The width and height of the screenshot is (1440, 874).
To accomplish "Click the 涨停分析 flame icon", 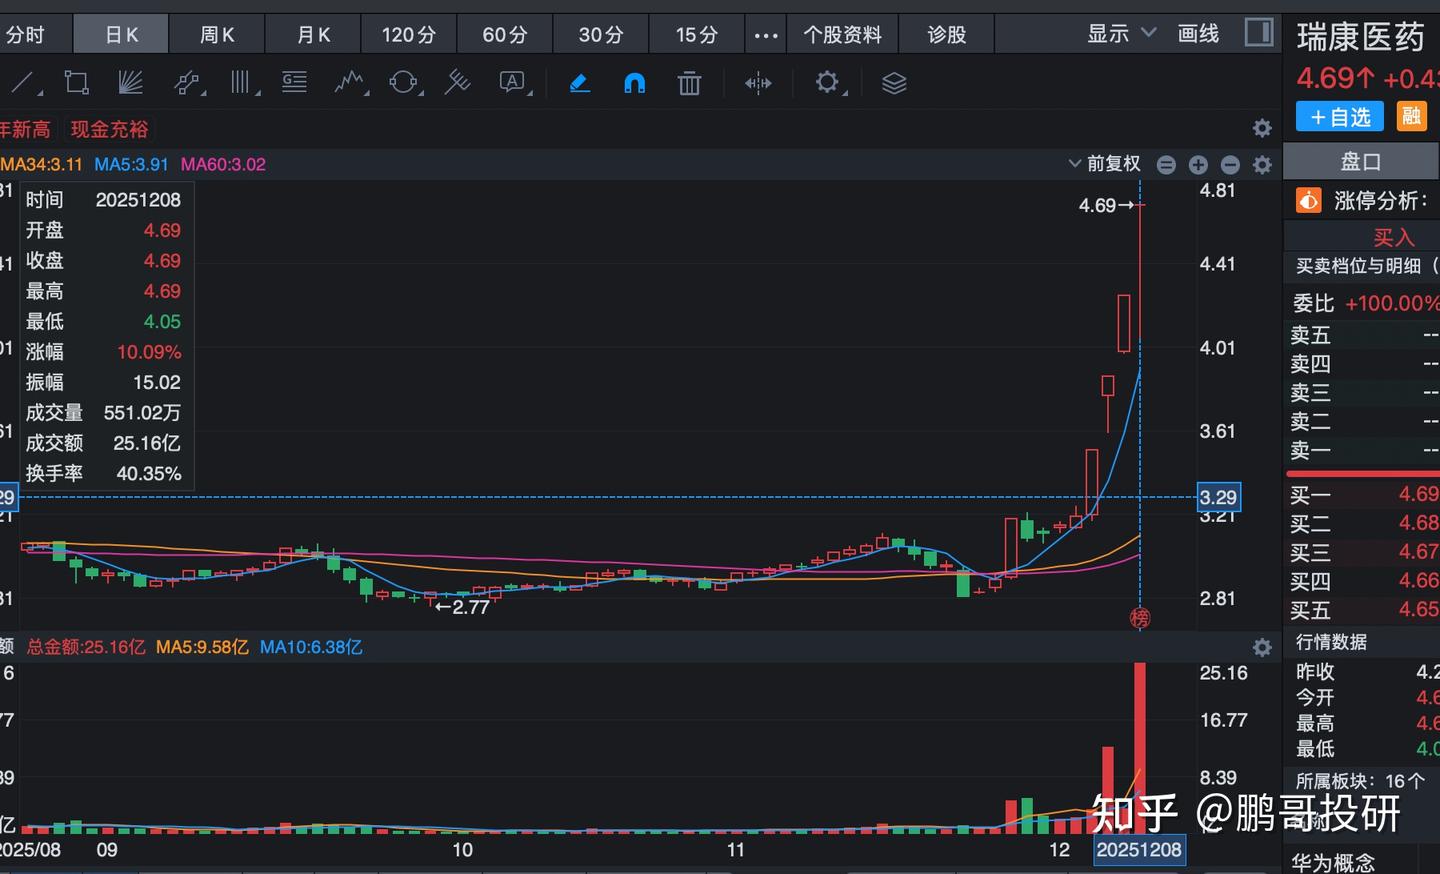I will tap(1309, 200).
